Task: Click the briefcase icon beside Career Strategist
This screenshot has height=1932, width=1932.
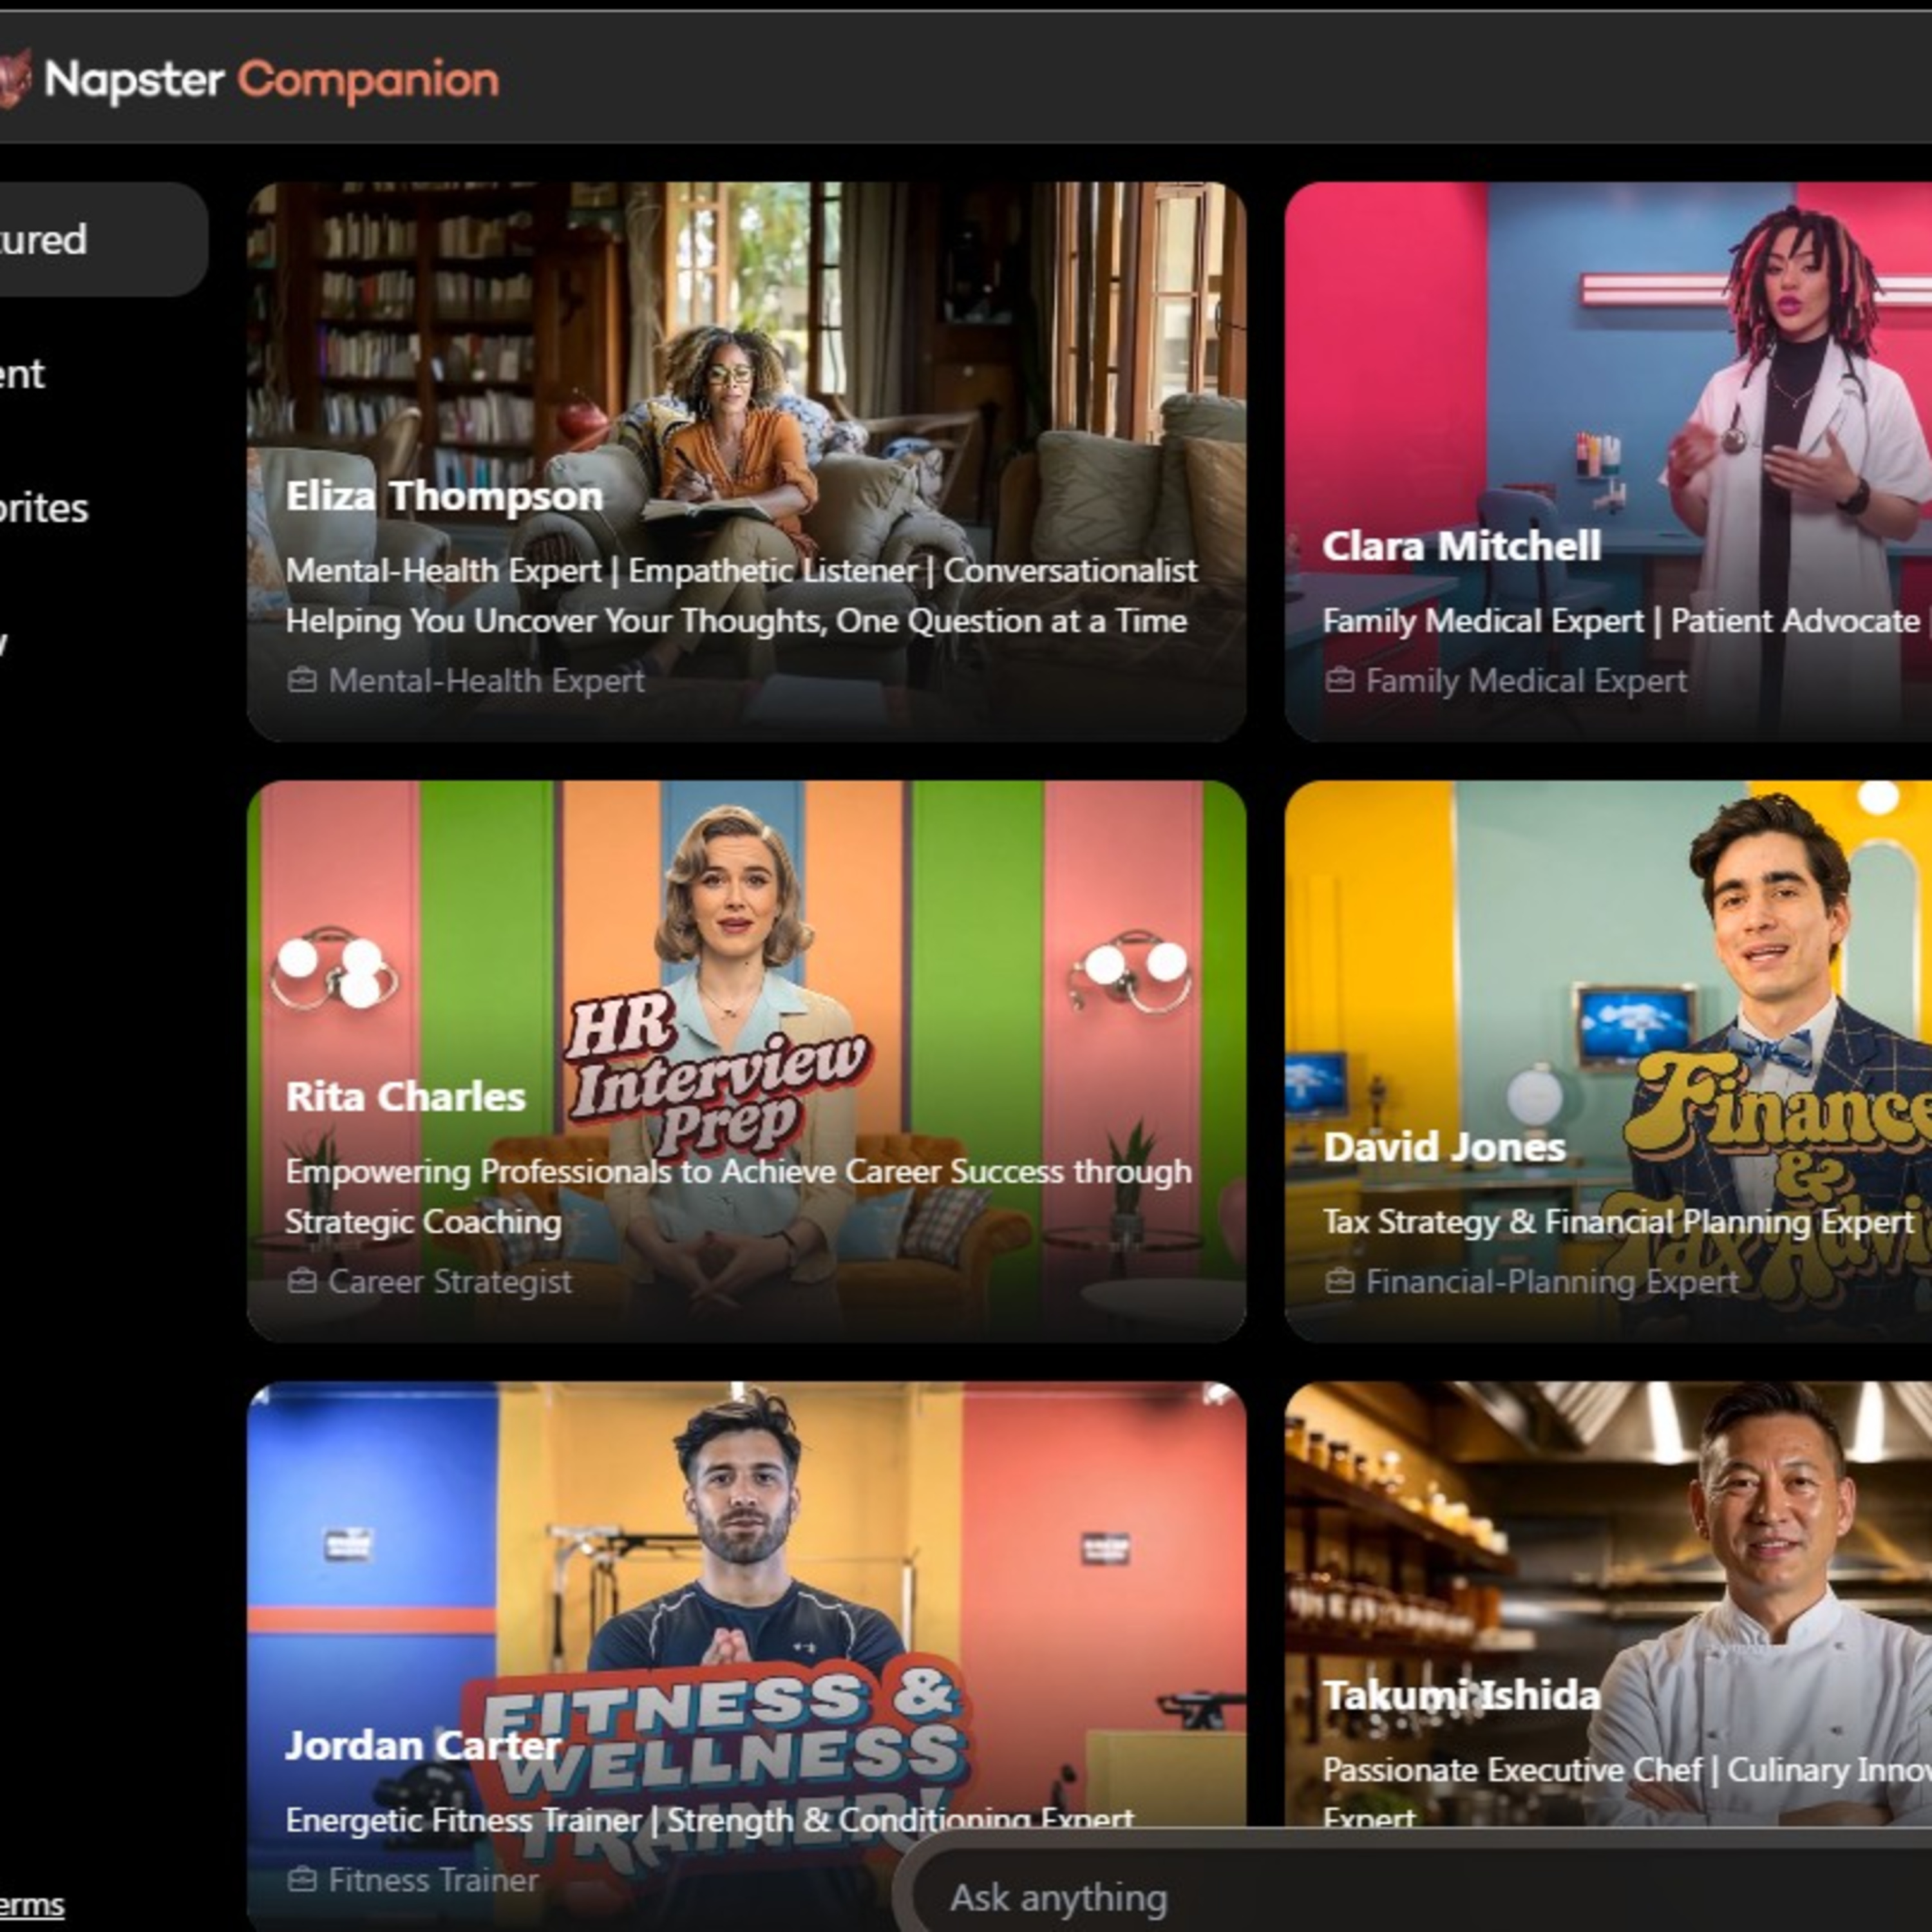Action: click(x=302, y=1281)
